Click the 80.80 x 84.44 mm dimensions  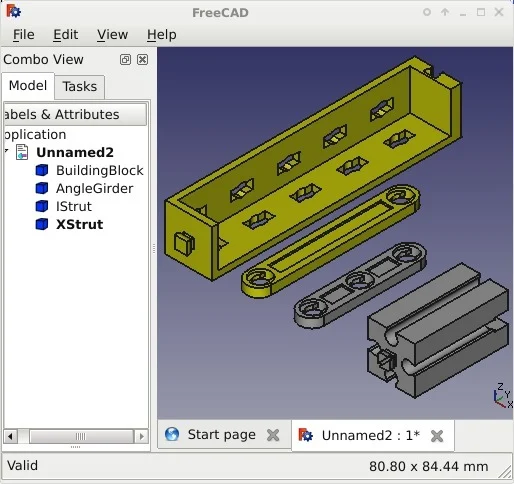[x=429, y=466]
